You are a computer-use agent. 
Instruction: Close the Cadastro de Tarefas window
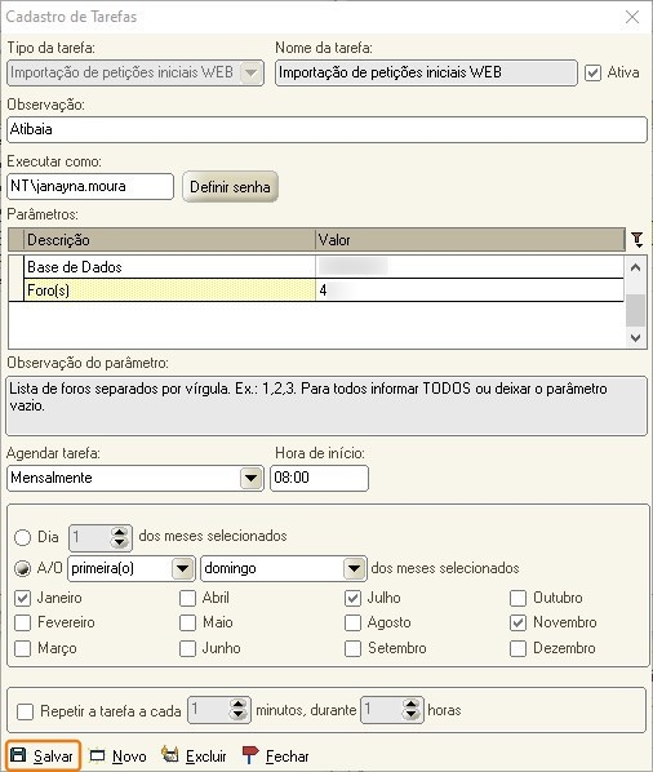click(x=632, y=17)
